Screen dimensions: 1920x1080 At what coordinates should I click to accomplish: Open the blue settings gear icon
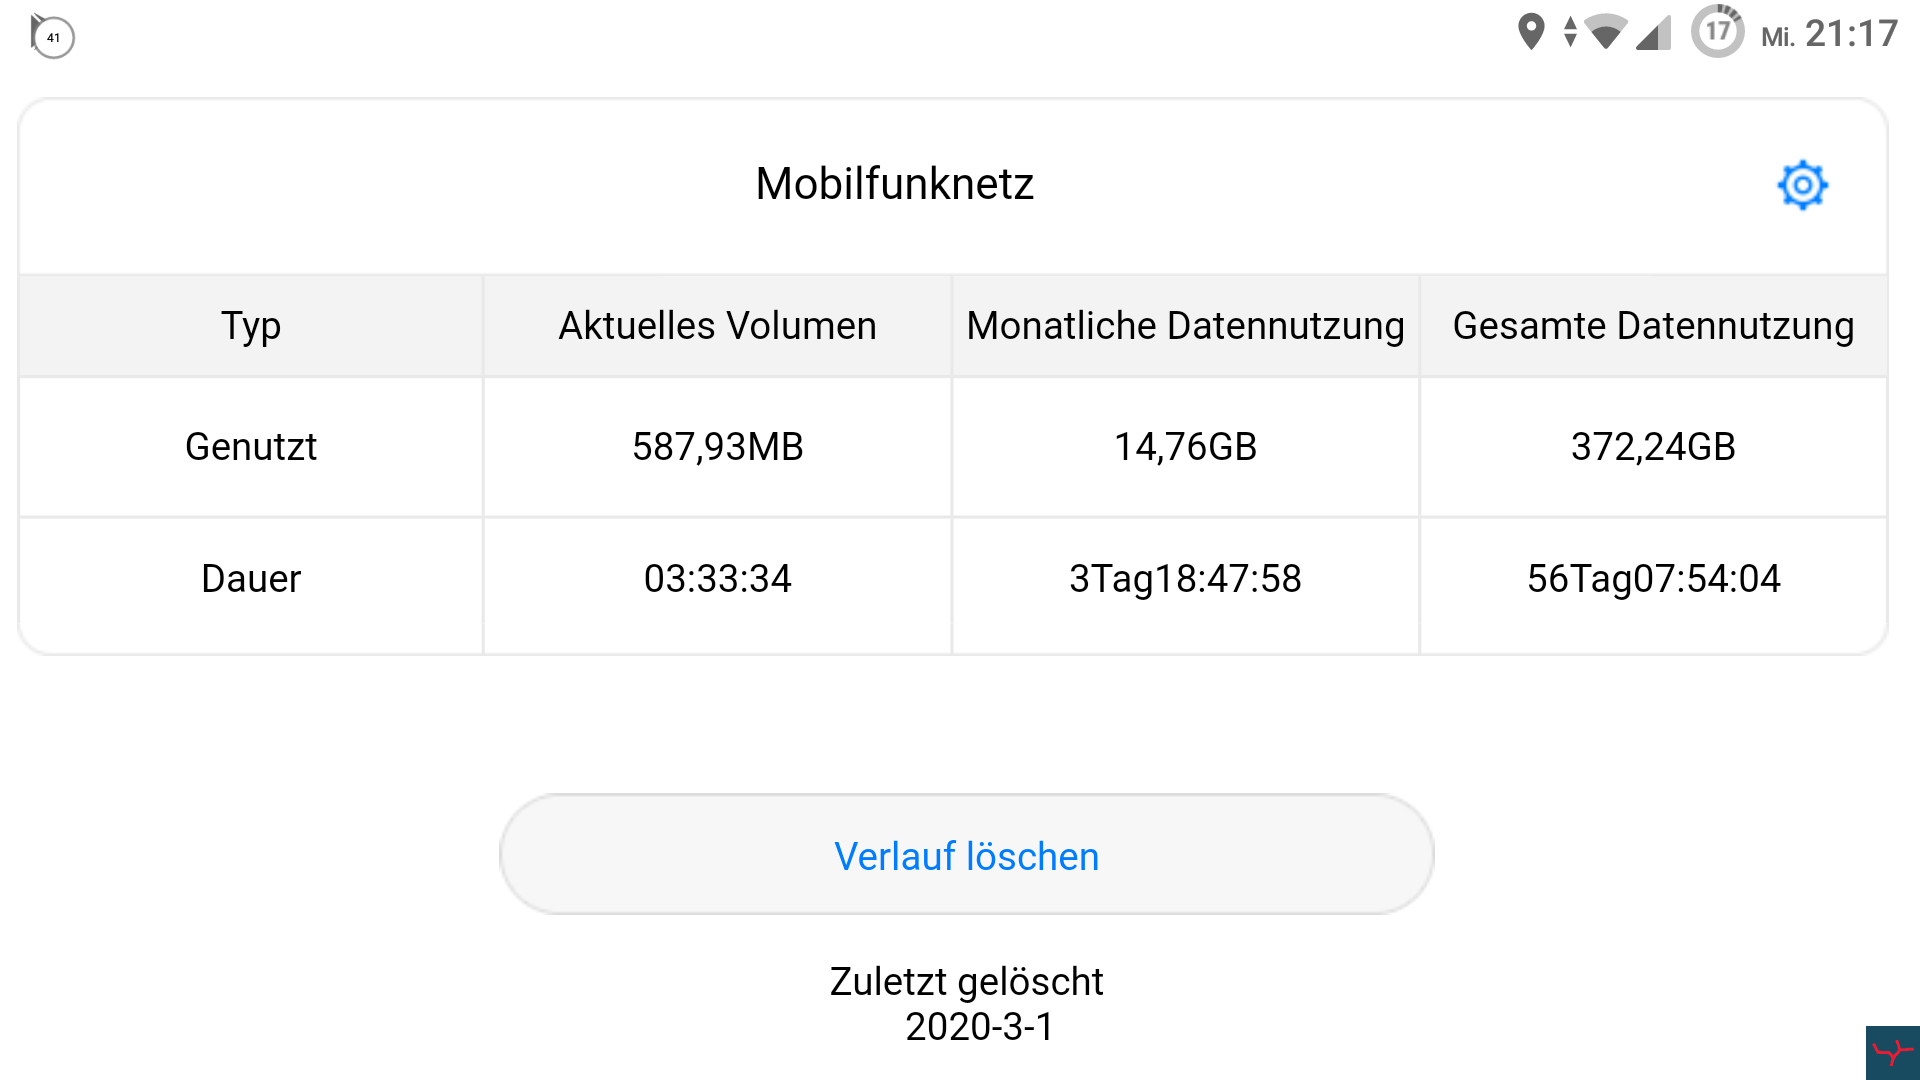(1802, 185)
